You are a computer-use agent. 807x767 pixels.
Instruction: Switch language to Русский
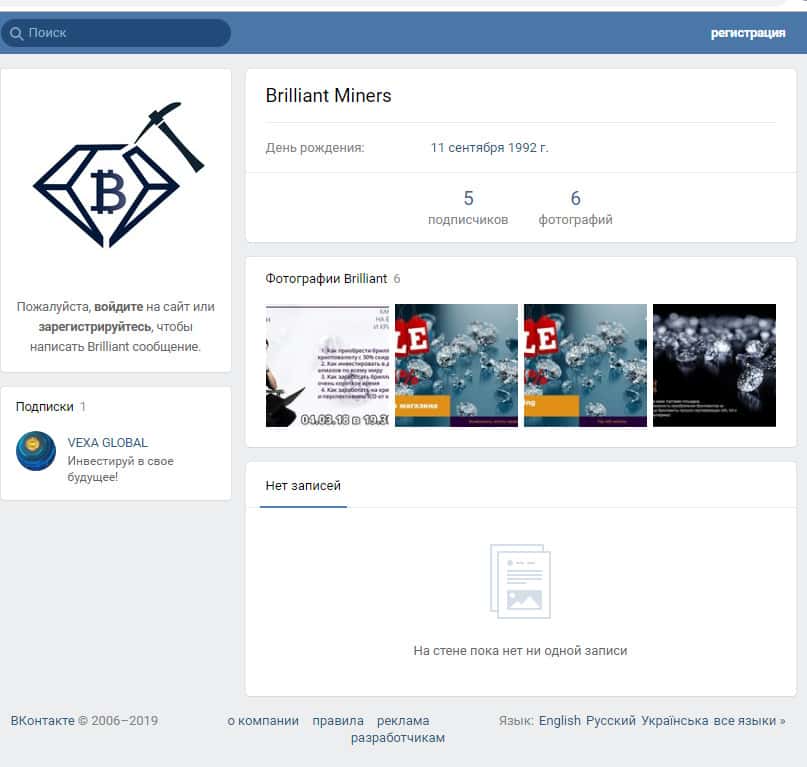pyautogui.click(x=611, y=721)
